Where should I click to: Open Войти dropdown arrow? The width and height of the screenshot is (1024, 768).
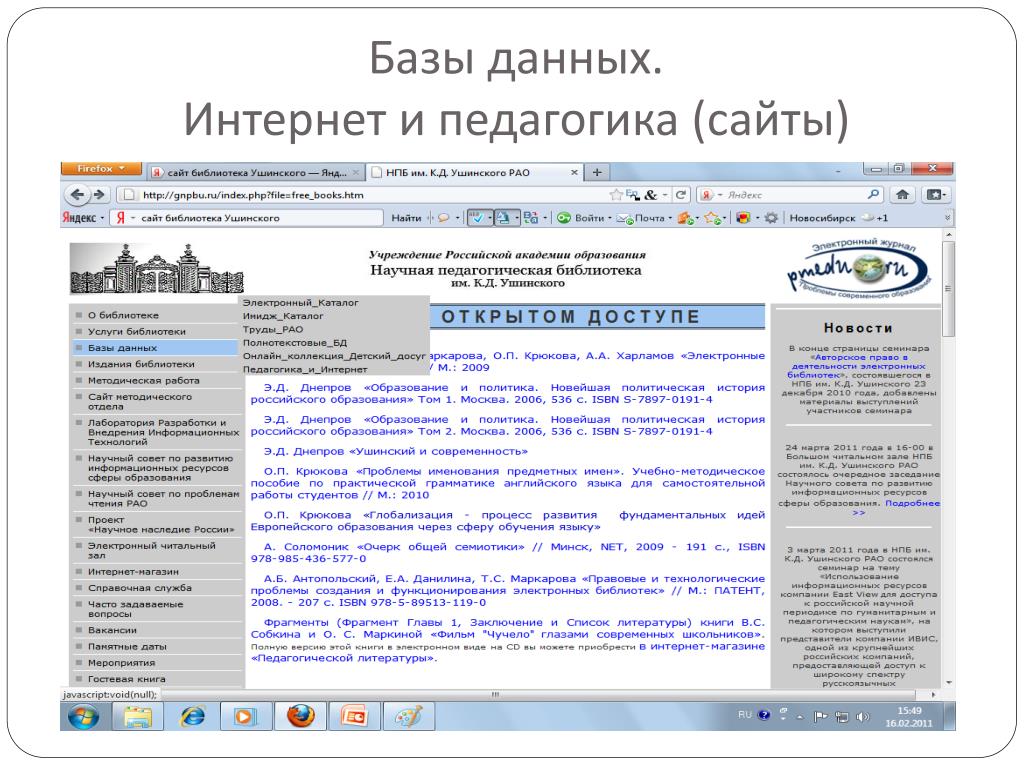coord(610,218)
